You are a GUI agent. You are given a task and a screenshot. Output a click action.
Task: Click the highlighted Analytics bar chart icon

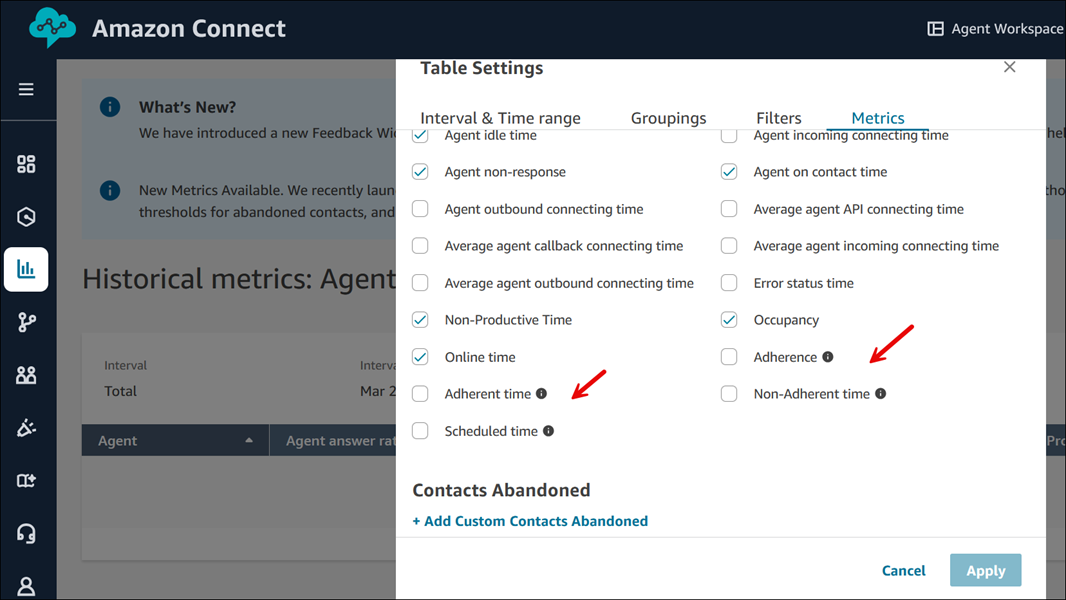pyautogui.click(x=26, y=269)
